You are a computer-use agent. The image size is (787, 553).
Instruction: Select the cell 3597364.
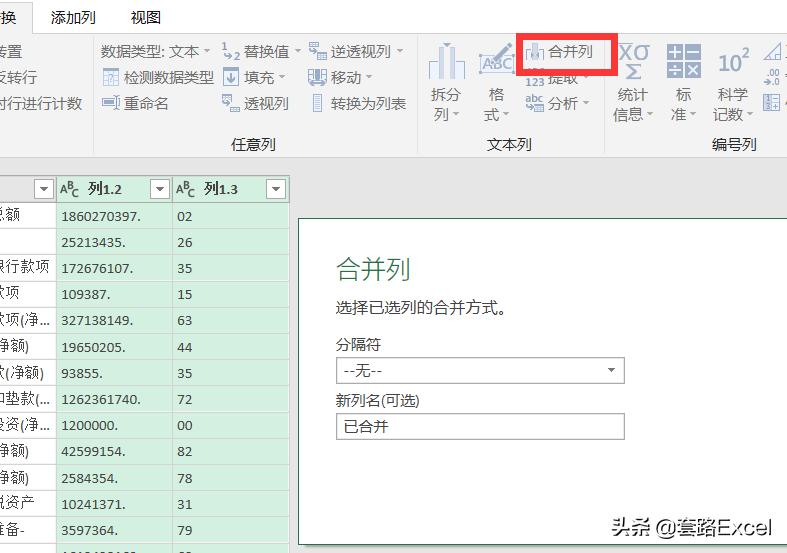point(114,530)
